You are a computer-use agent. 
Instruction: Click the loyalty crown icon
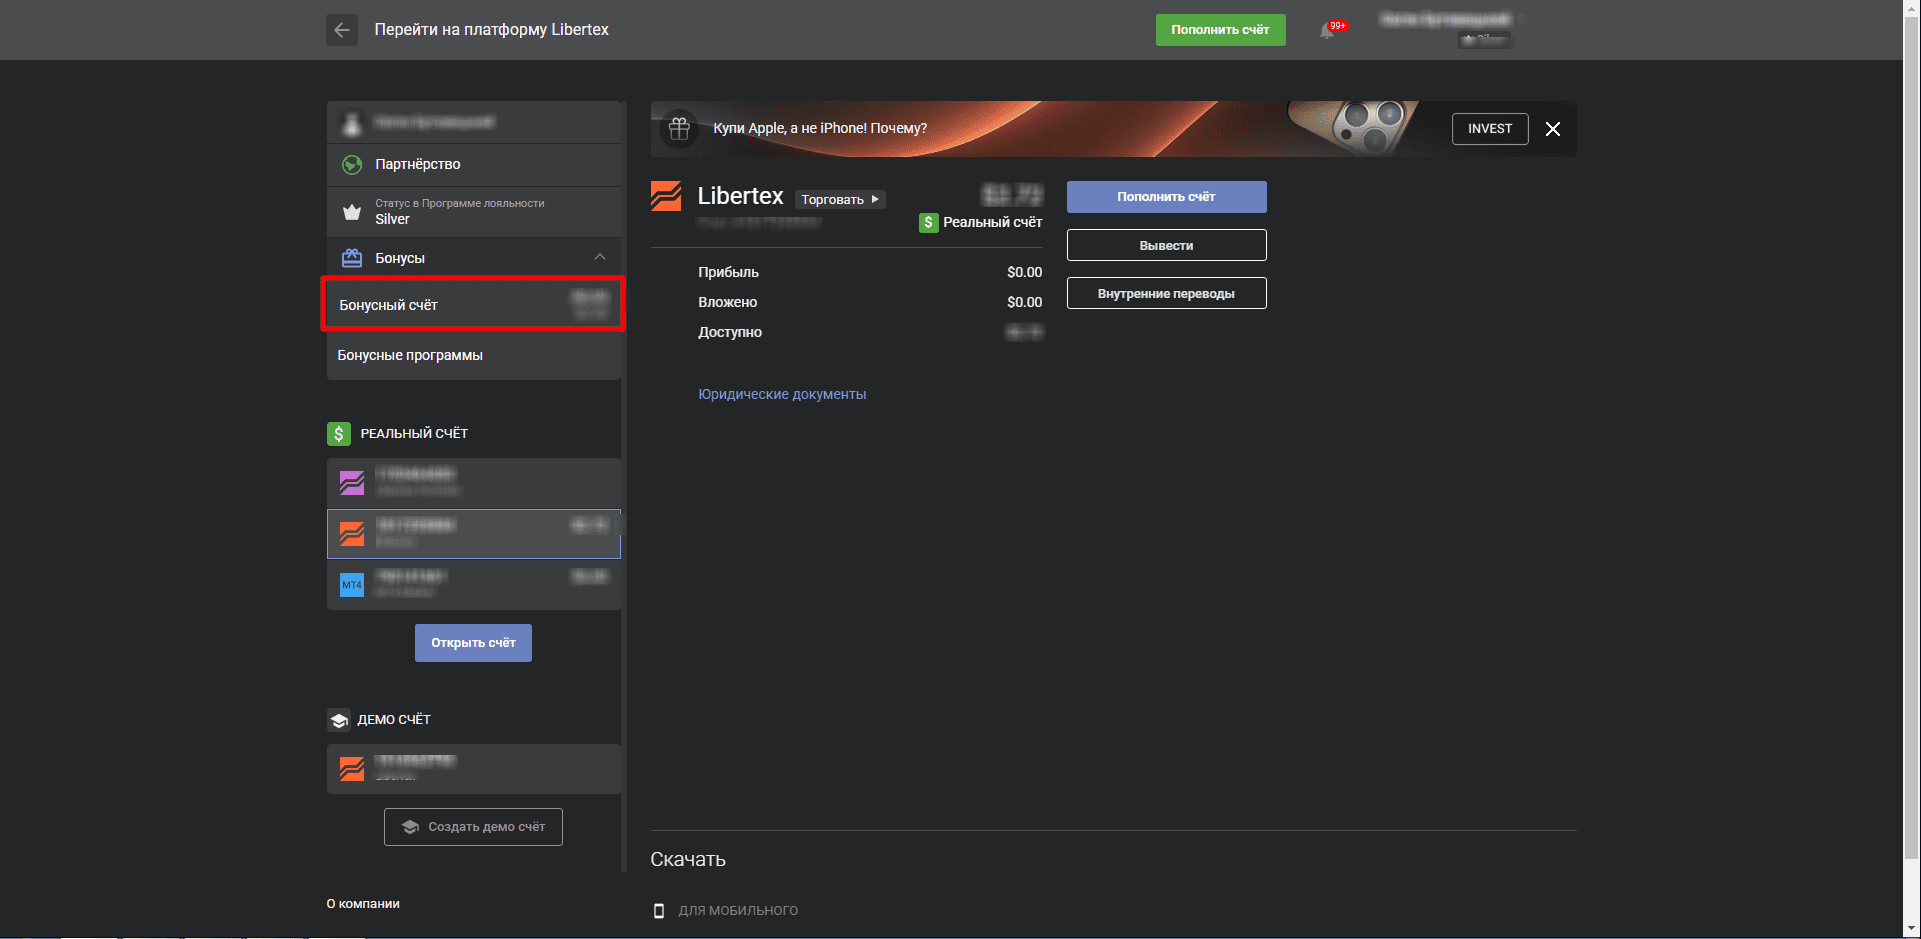(x=352, y=212)
